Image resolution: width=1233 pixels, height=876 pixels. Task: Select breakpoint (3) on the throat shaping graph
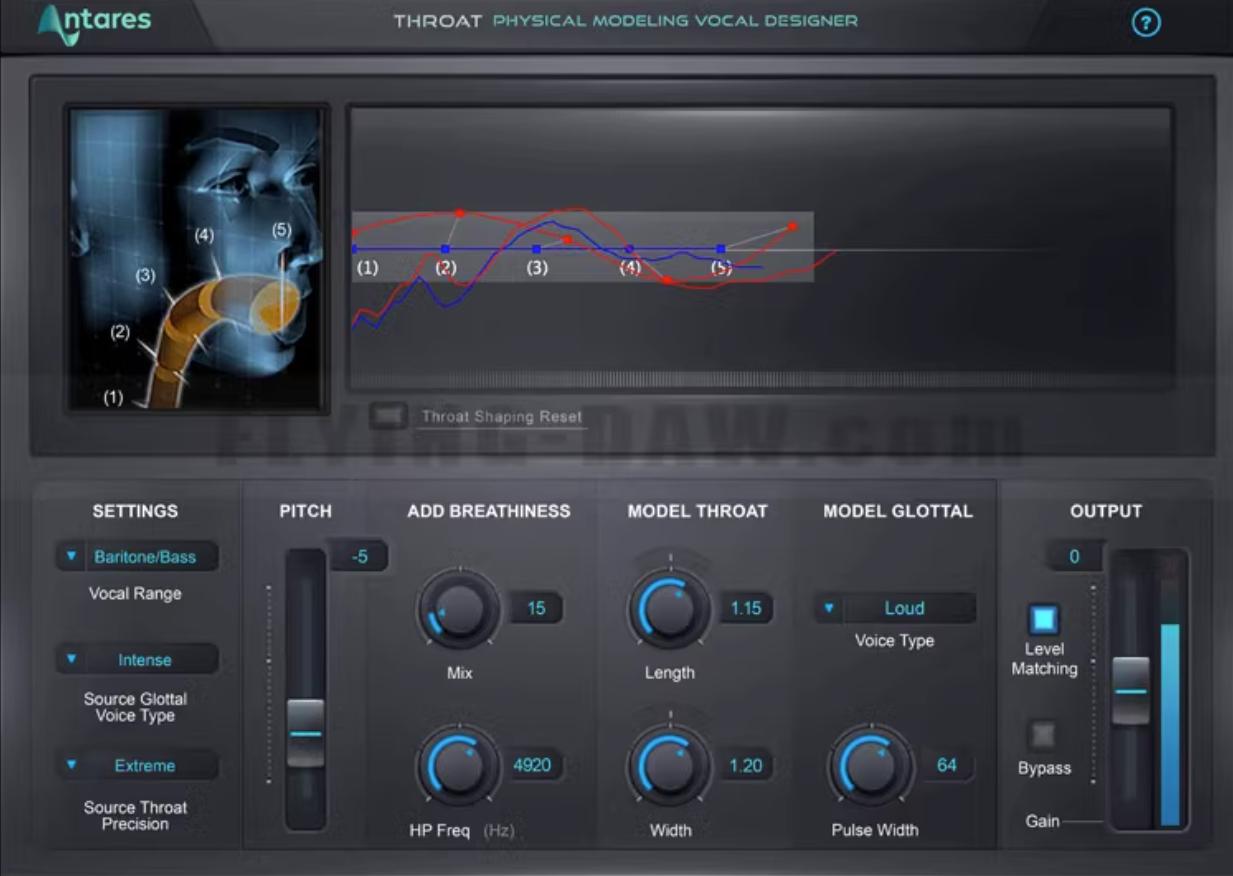[537, 247]
